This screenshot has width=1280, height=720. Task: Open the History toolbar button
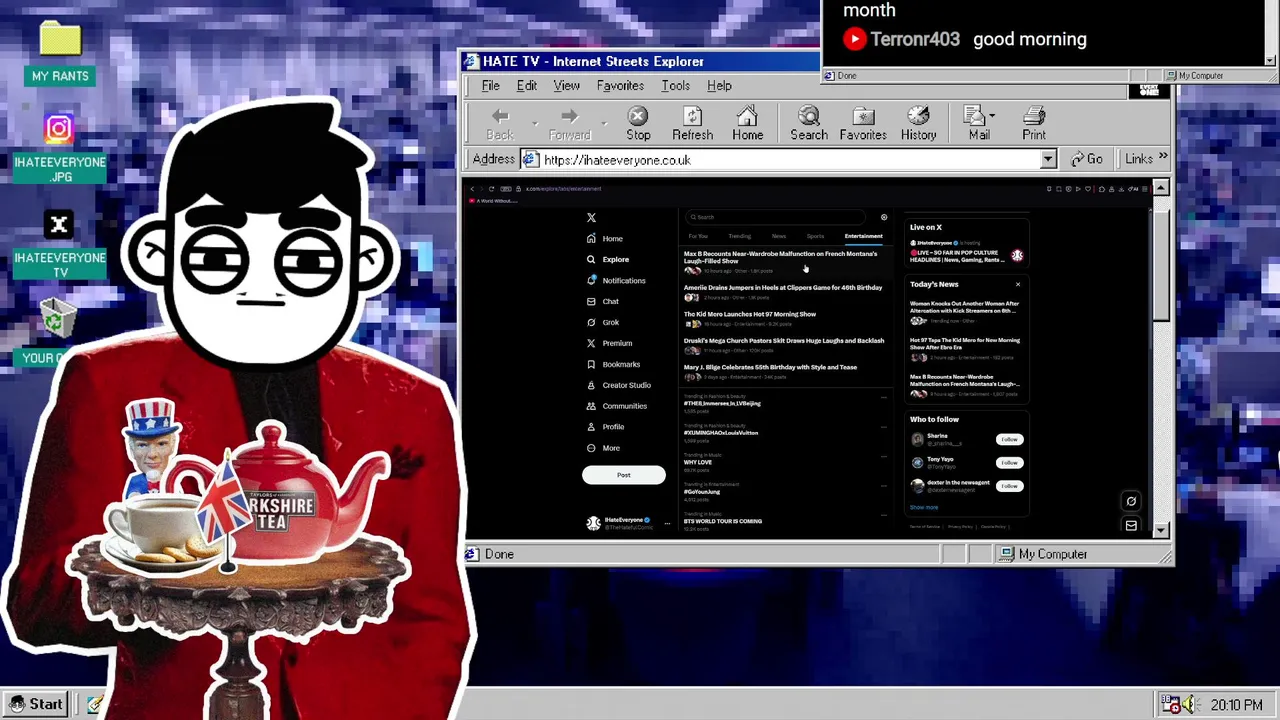click(918, 124)
